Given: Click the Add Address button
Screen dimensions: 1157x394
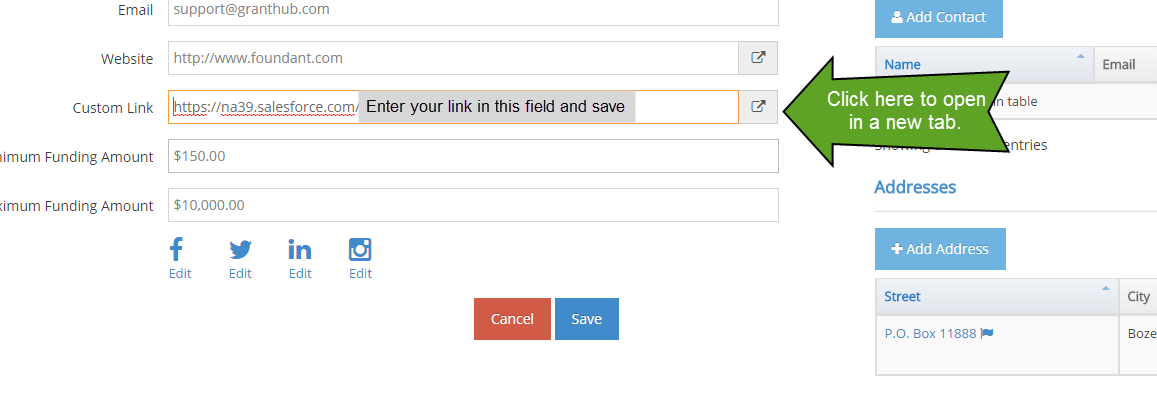Looking at the screenshot, I should [940, 249].
